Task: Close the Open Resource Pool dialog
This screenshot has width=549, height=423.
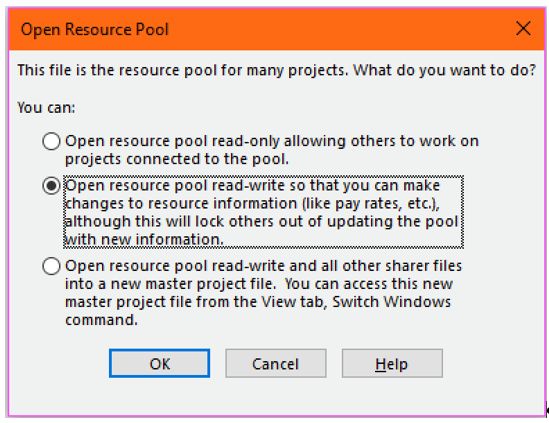Action: [523, 28]
